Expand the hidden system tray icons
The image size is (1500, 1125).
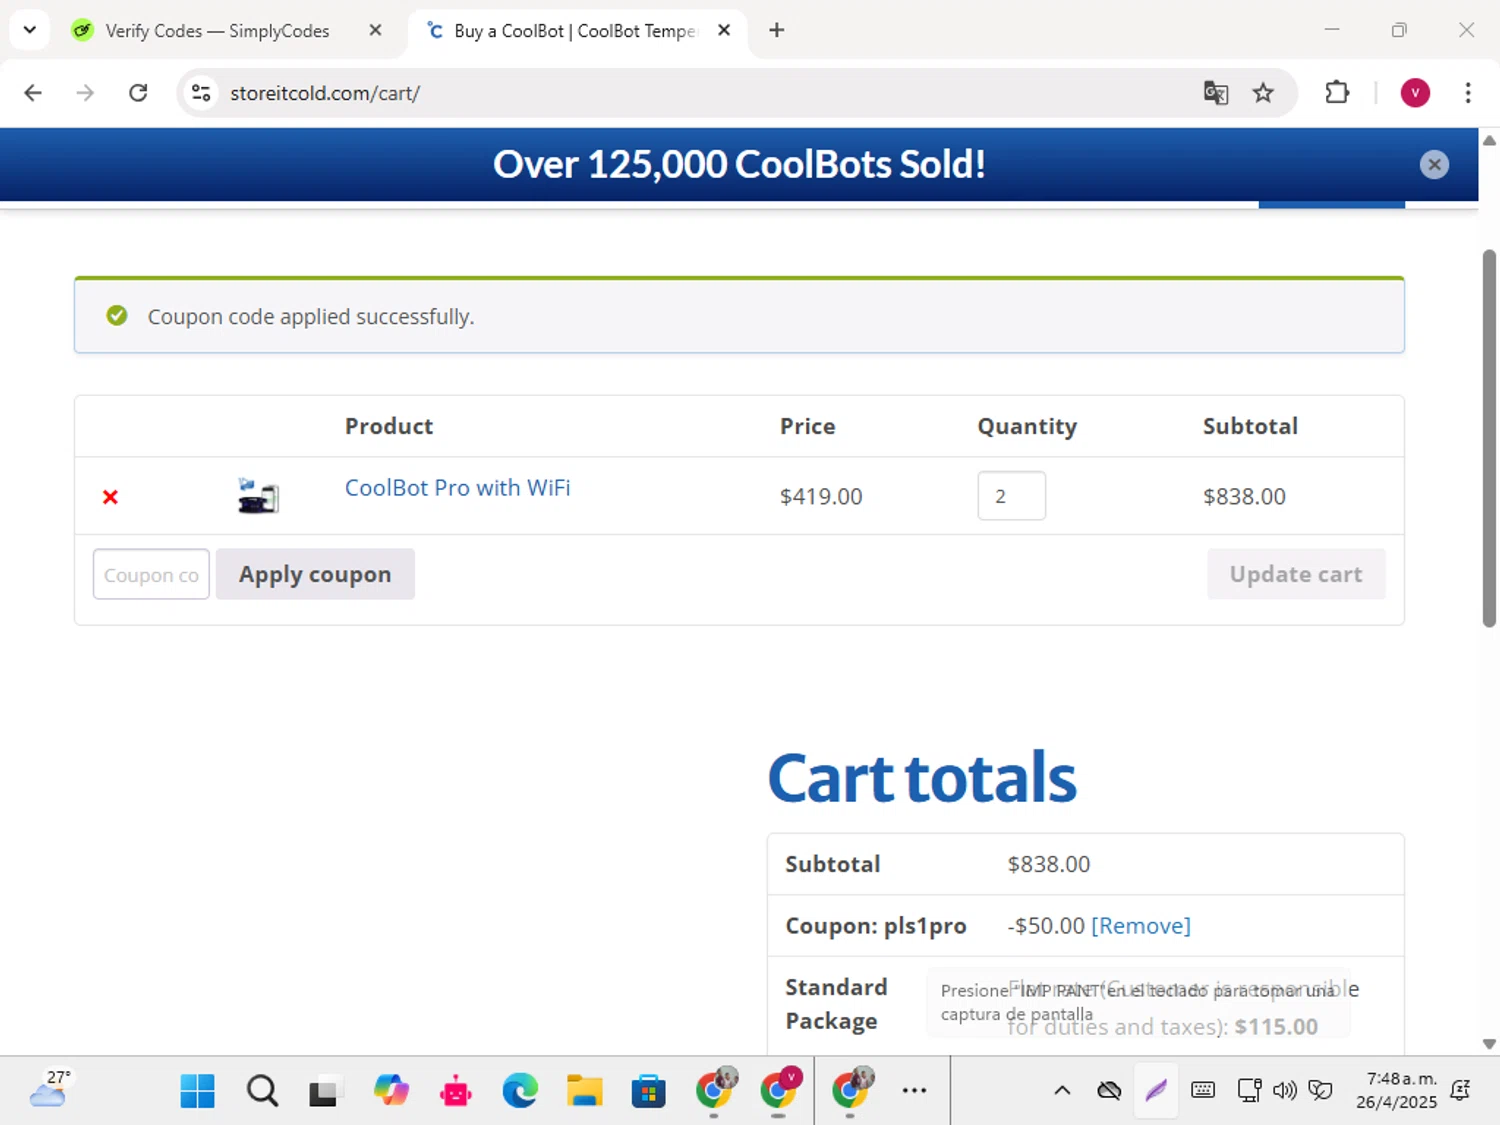(x=1062, y=1091)
